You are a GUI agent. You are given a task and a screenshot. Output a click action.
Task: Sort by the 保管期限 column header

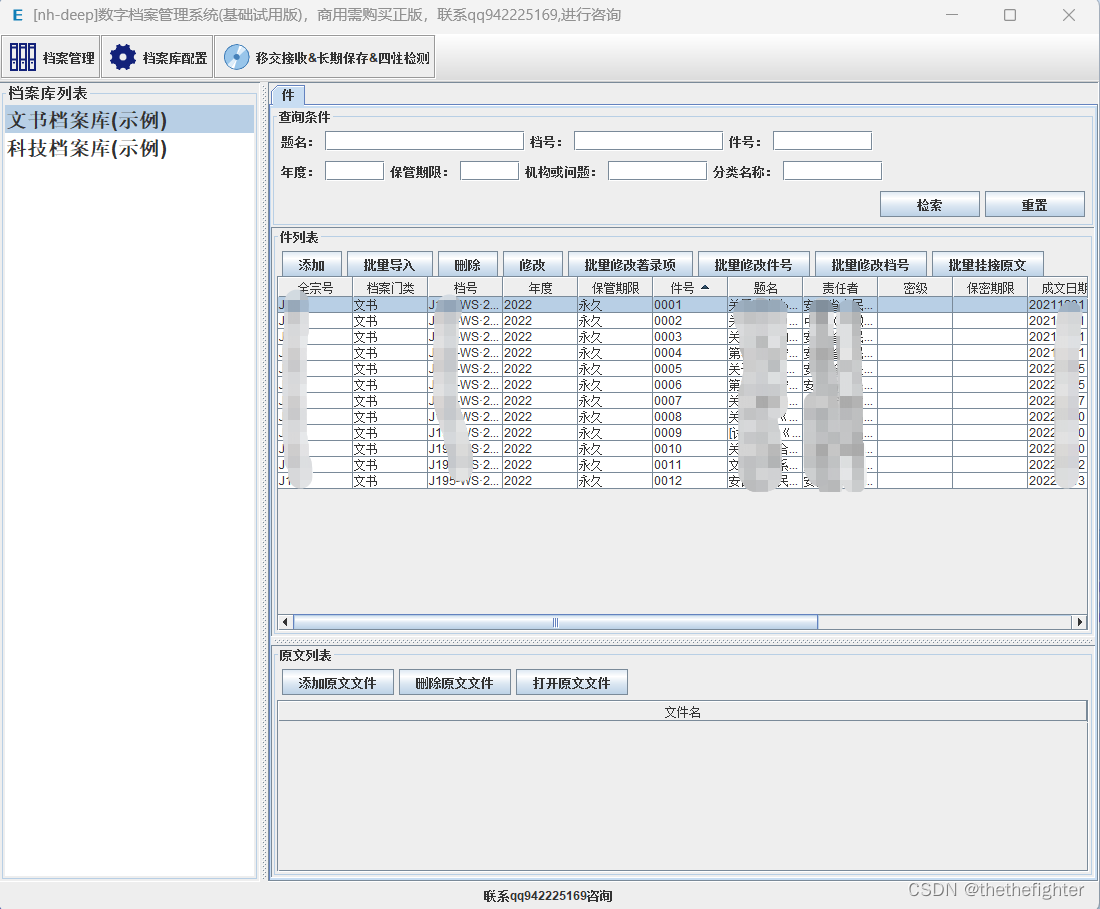[x=615, y=288]
